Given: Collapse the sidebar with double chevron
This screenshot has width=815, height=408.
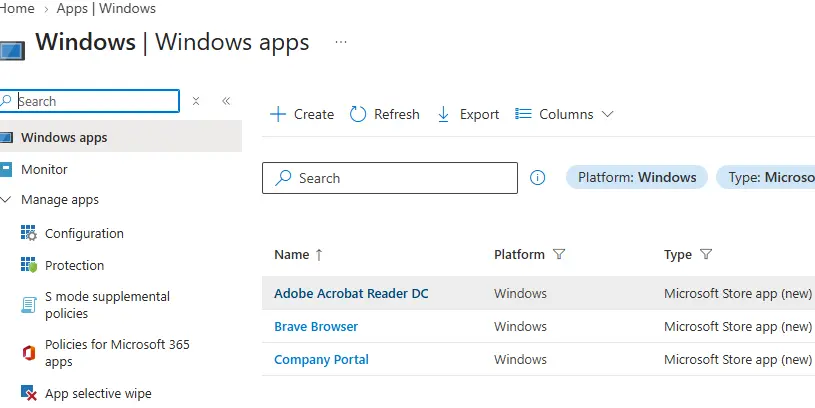Looking at the screenshot, I should click(226, 101).
